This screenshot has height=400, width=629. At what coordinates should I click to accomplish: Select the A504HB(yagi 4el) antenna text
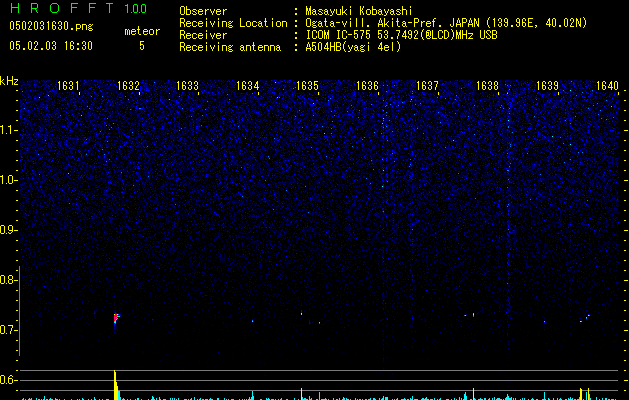point(353,47)
